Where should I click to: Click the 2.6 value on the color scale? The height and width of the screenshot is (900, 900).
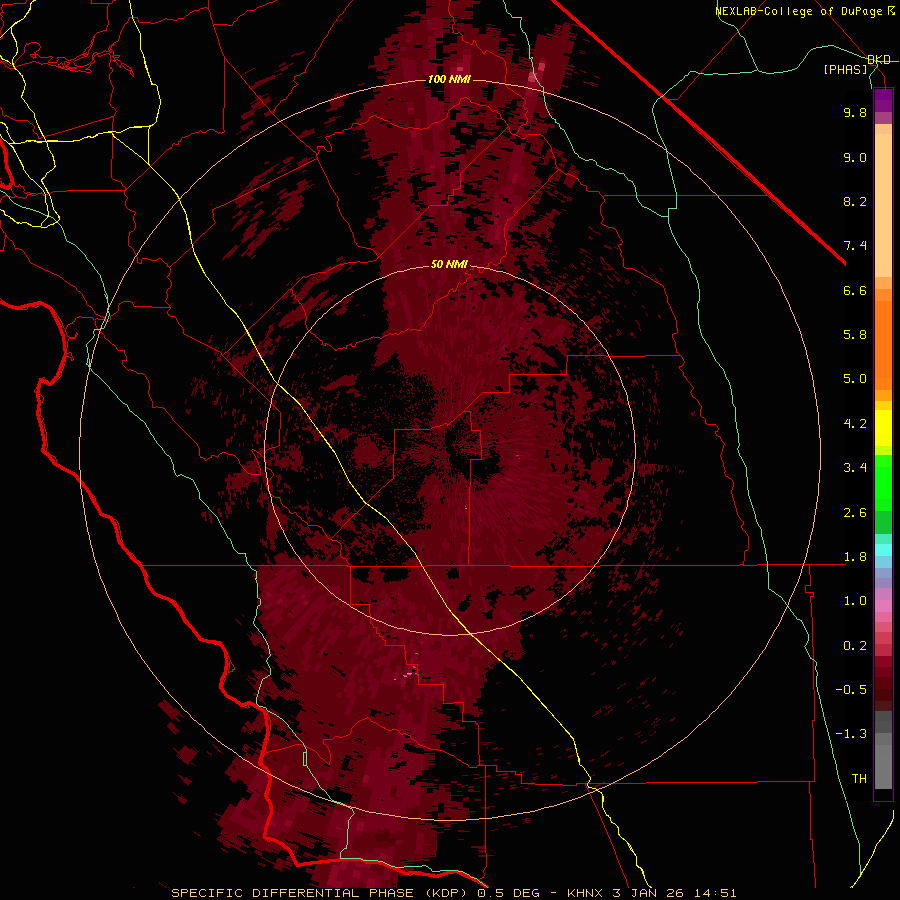pos(855,513)
